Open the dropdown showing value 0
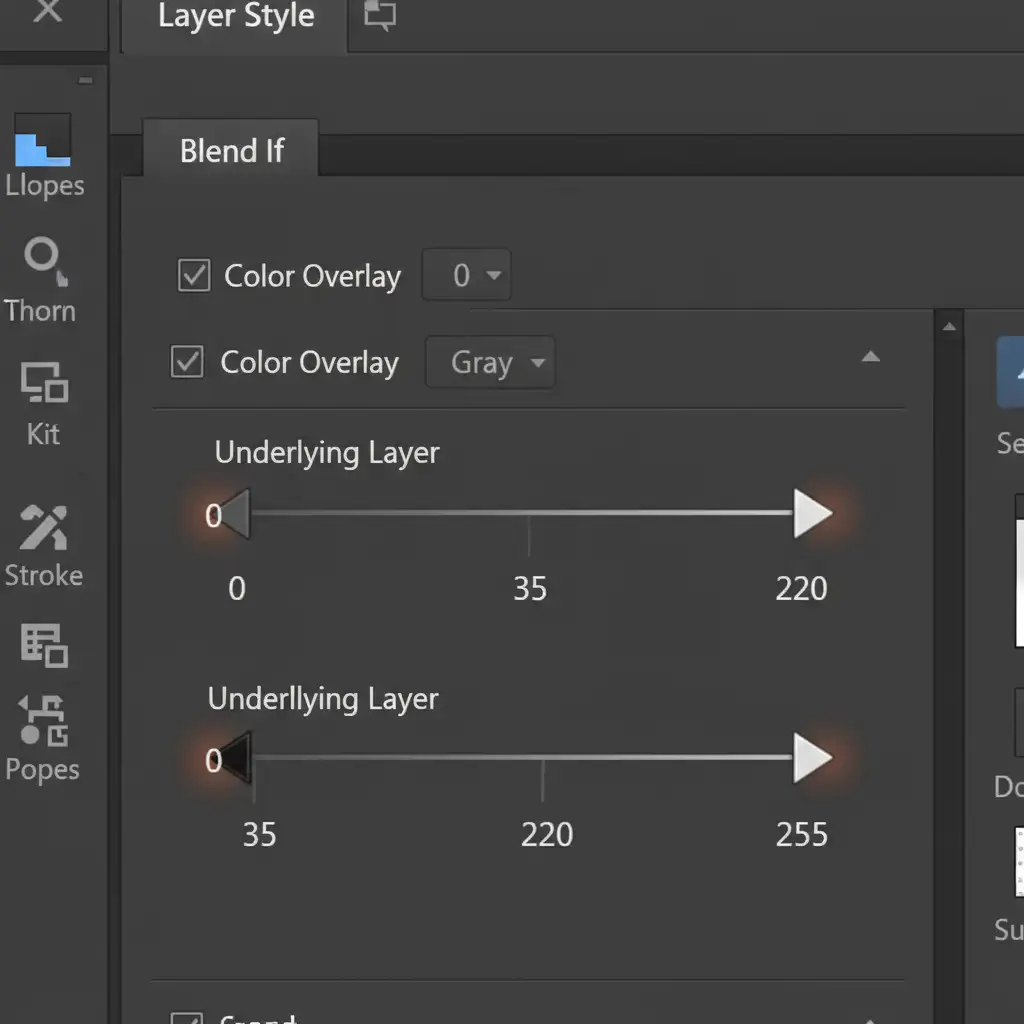Image resolution: width=1024 pixels, height=1024 pixels. click(467, 276)
